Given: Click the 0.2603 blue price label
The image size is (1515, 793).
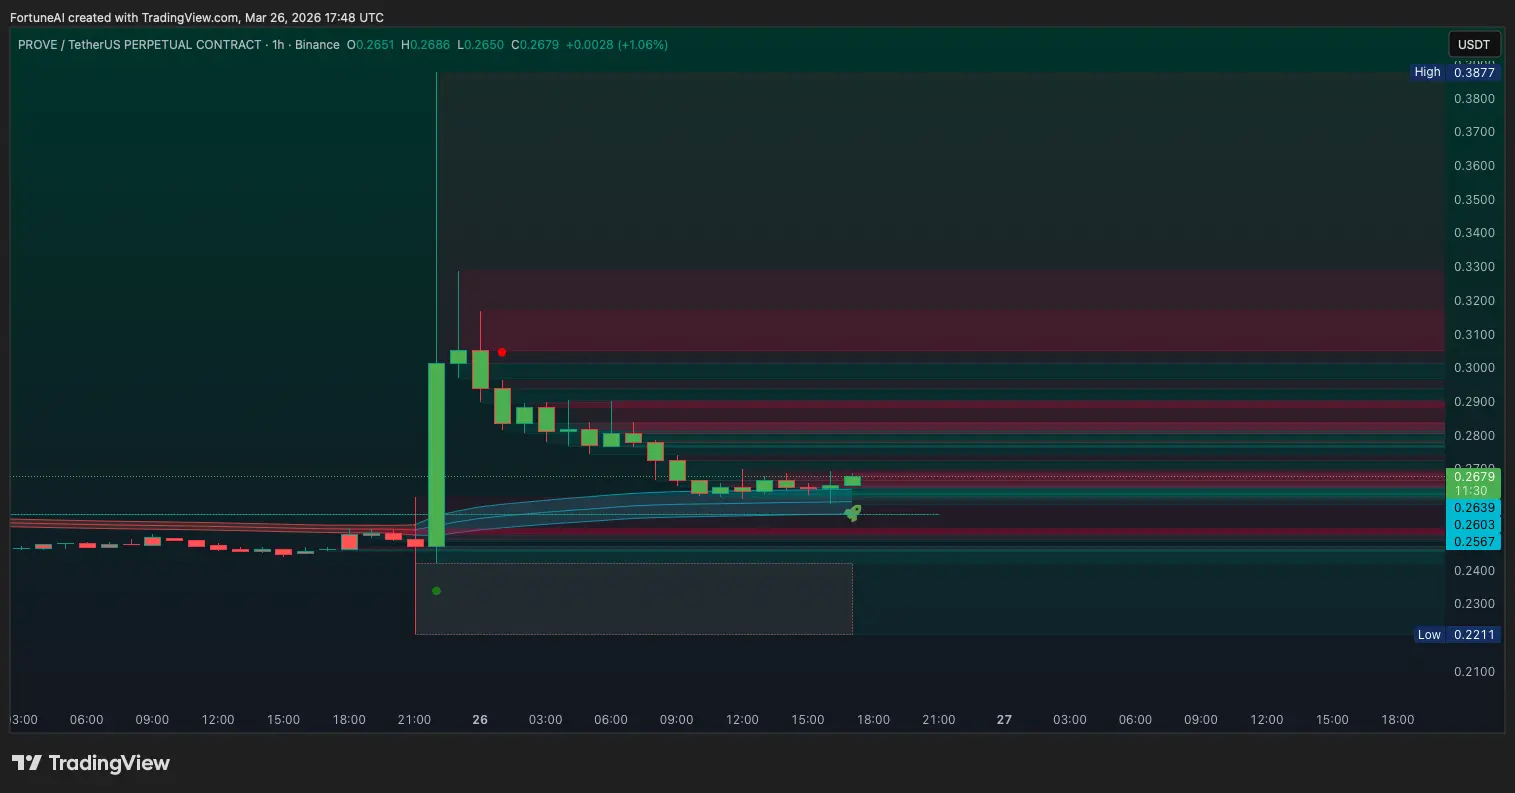Looking at the screenshot, I should (1474, 525).
